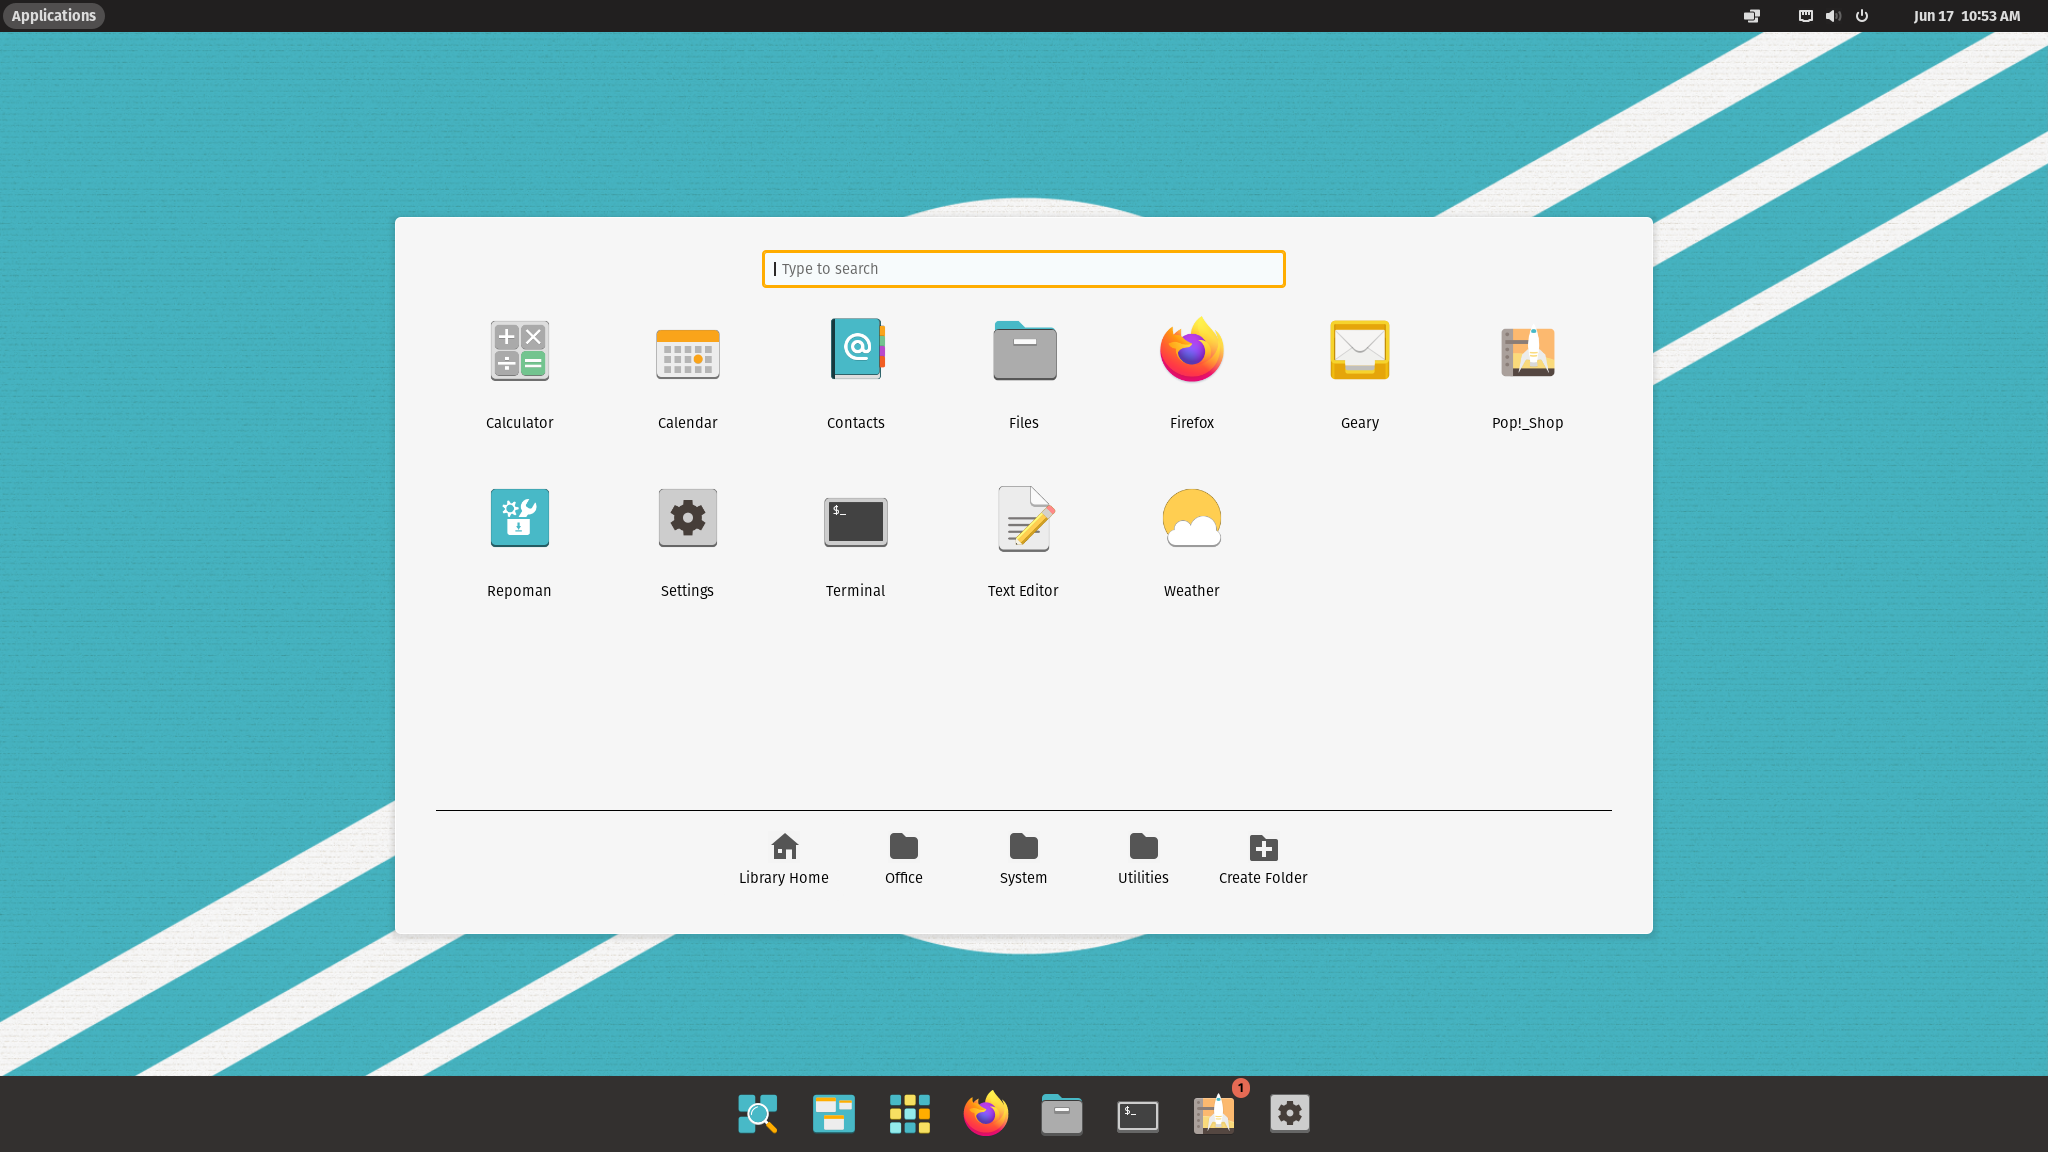Show workspaces from the dock
2048x1152 pixels.
point(834,1113)
